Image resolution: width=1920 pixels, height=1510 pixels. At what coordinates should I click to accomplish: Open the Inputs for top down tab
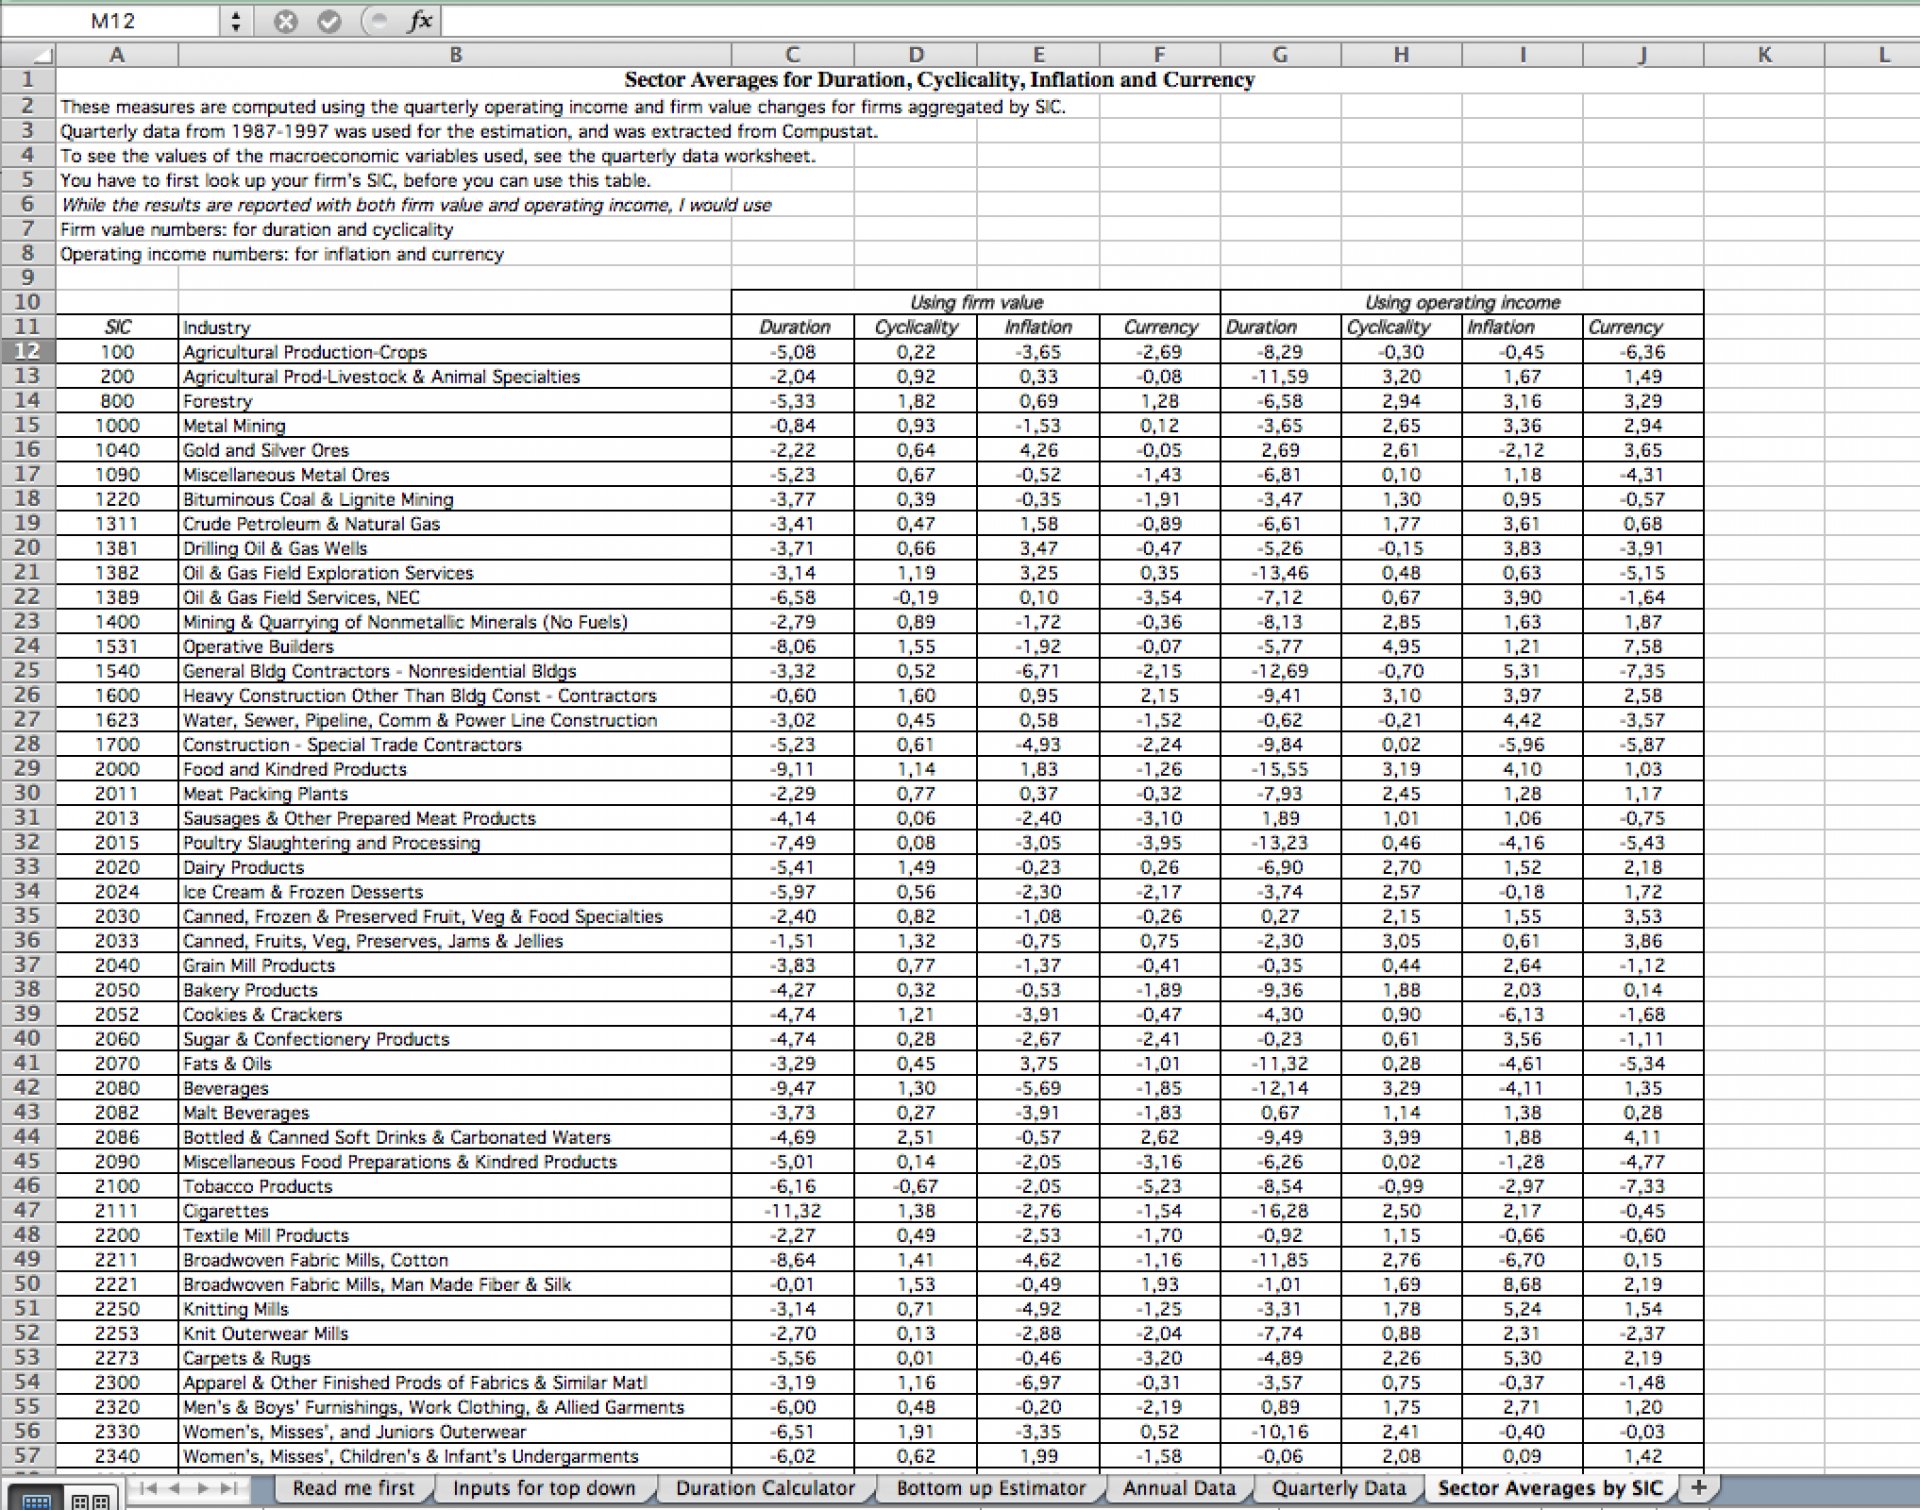[x=544, y=1488]
